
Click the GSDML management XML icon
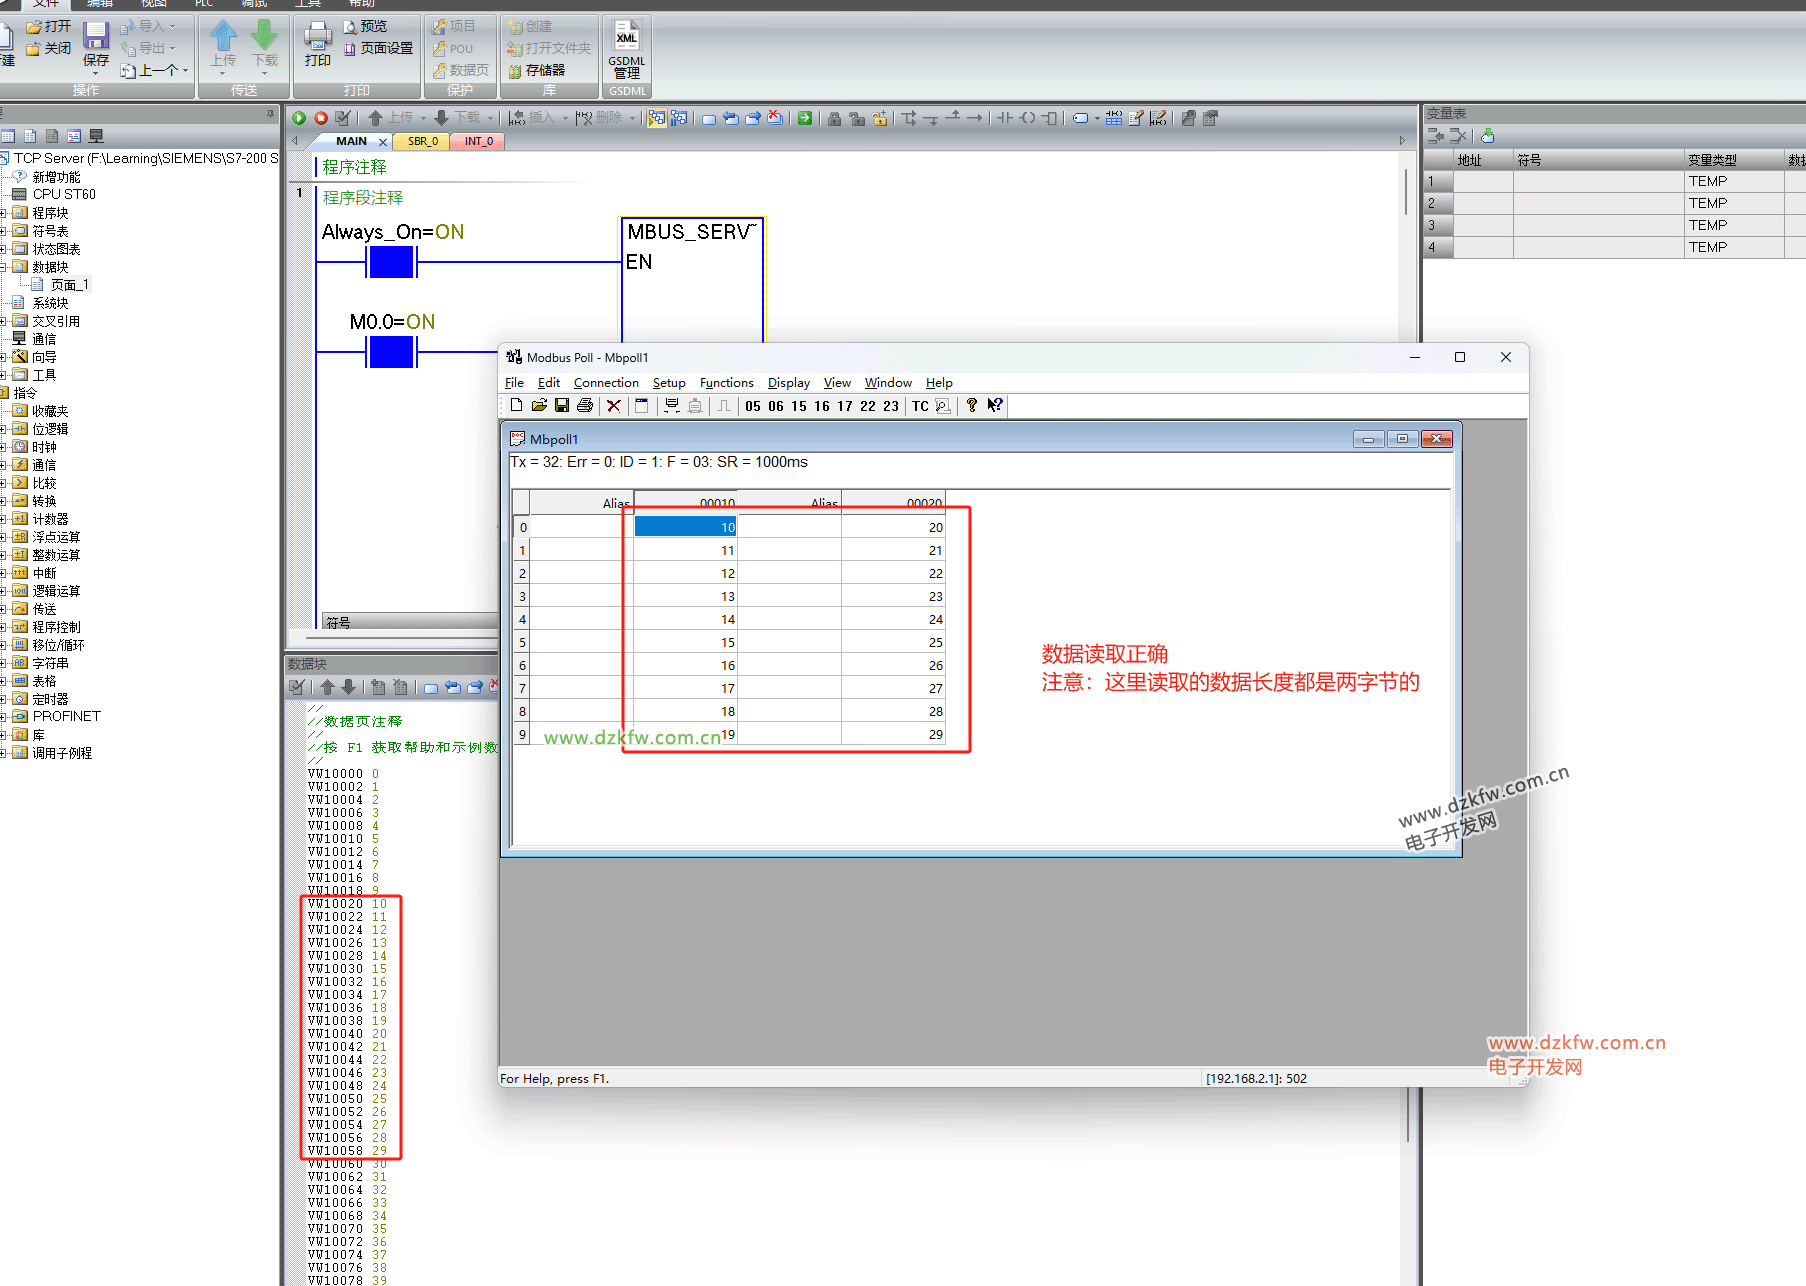click(x=626, y=40)
